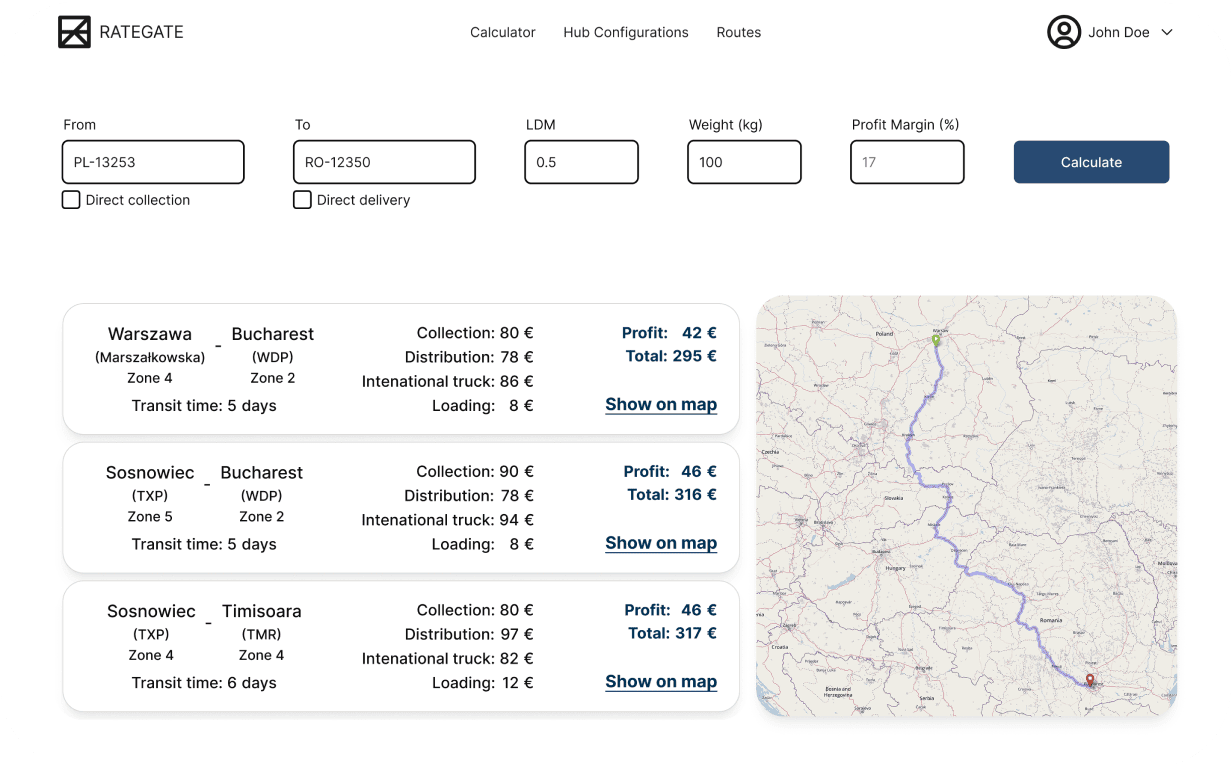
Task: Switch to the Hub Configurations page
Action: click(x=625, y=32)
